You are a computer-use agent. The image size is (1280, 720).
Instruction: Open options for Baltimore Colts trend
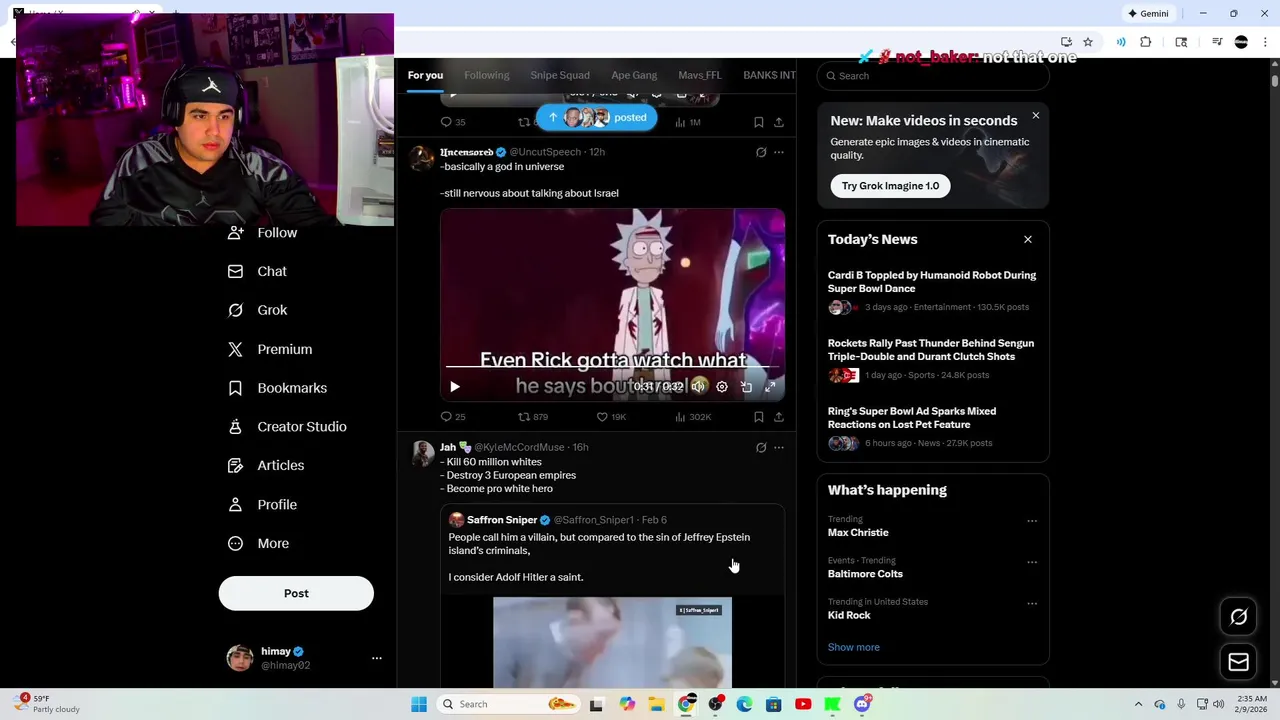point(1032,562)
